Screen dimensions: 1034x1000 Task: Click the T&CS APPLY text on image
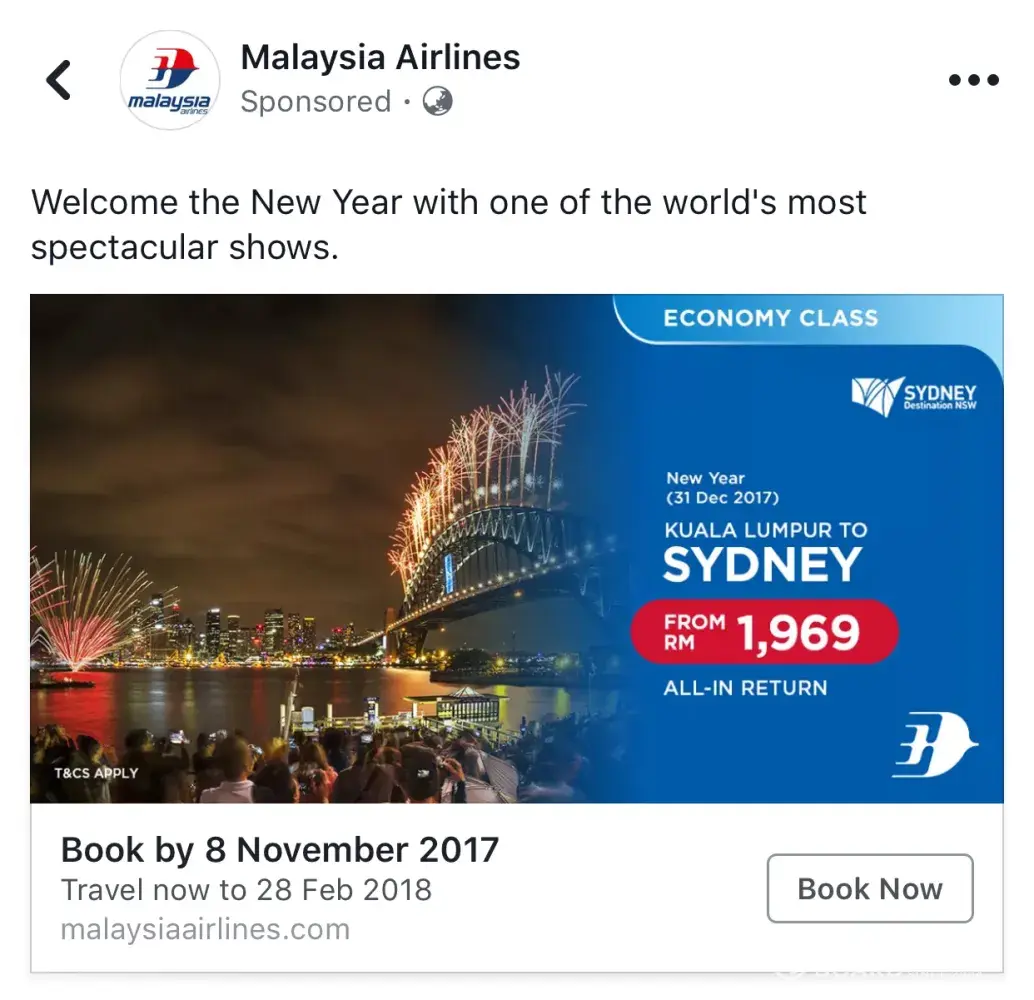96,773
